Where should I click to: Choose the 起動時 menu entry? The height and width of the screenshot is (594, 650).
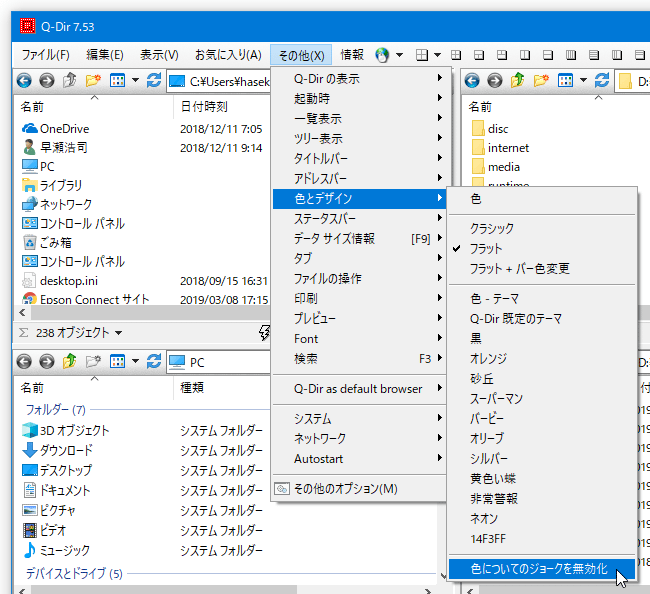click(x=359, y=99)
